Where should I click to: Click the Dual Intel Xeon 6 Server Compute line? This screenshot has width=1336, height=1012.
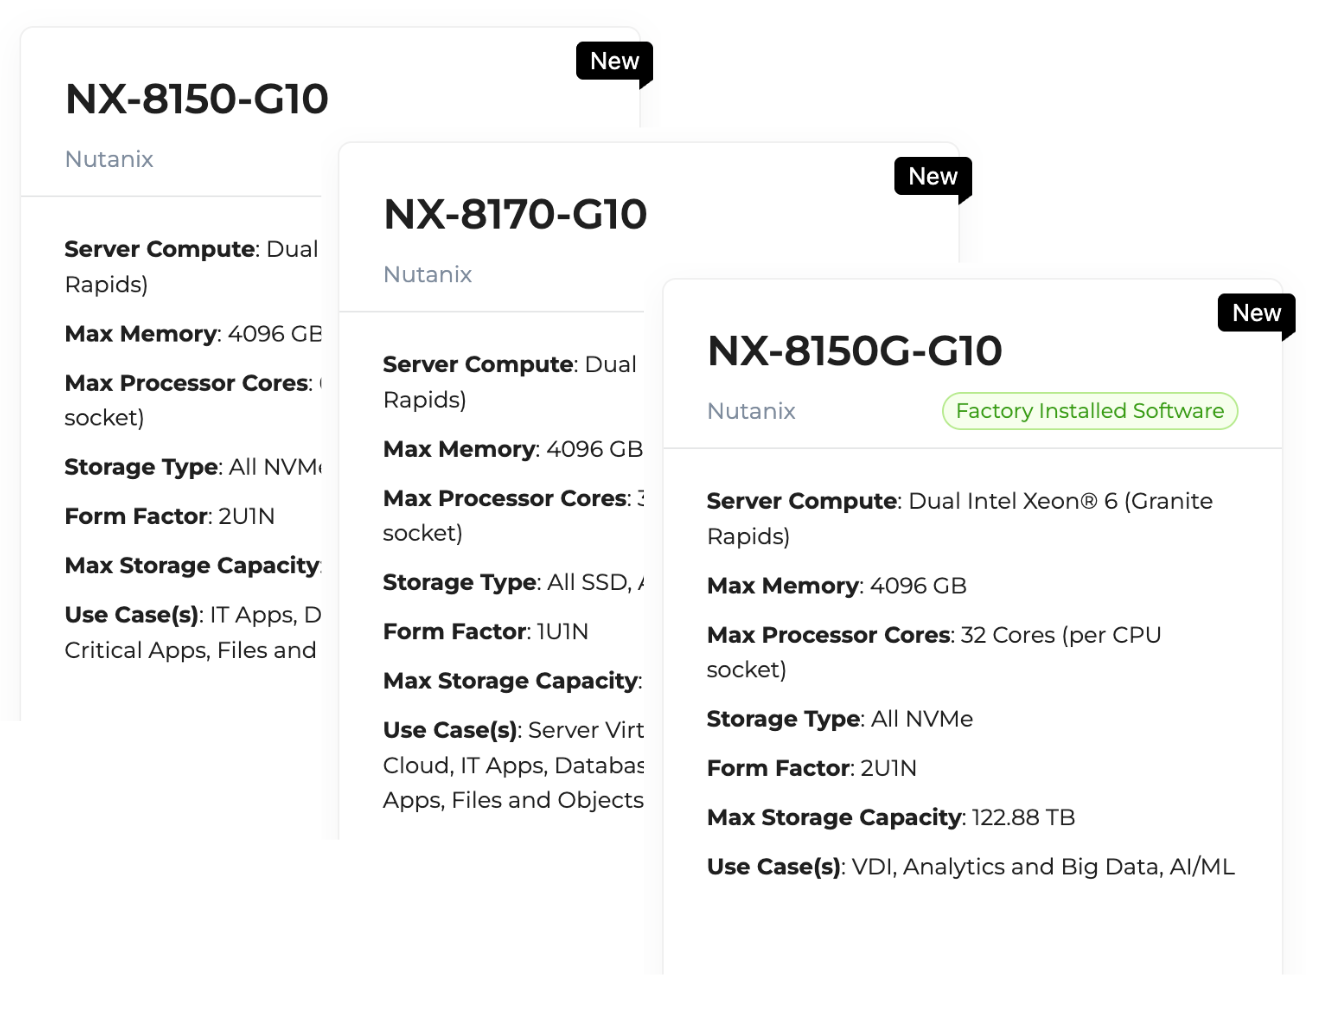tap(959, 502)
